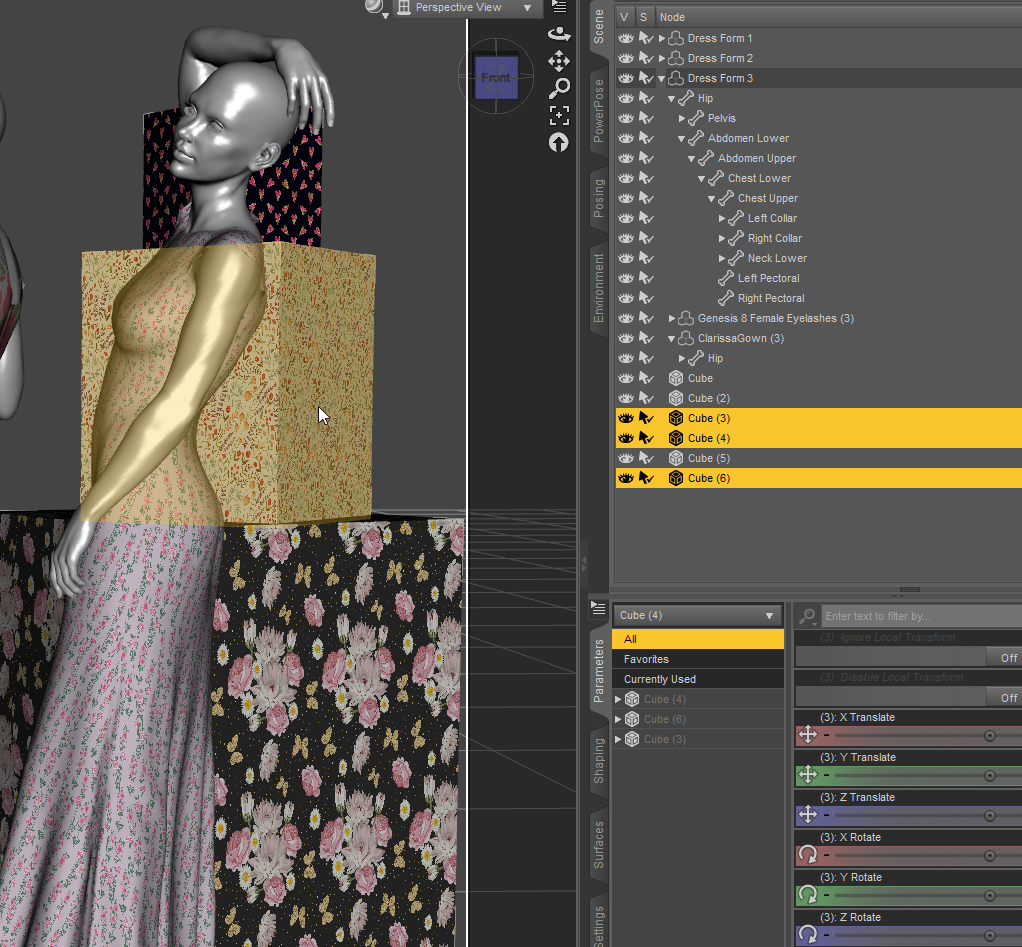Click the Y Translate slider handle
The height and width of the screenshot is (947, 1022).
point(990,775)
